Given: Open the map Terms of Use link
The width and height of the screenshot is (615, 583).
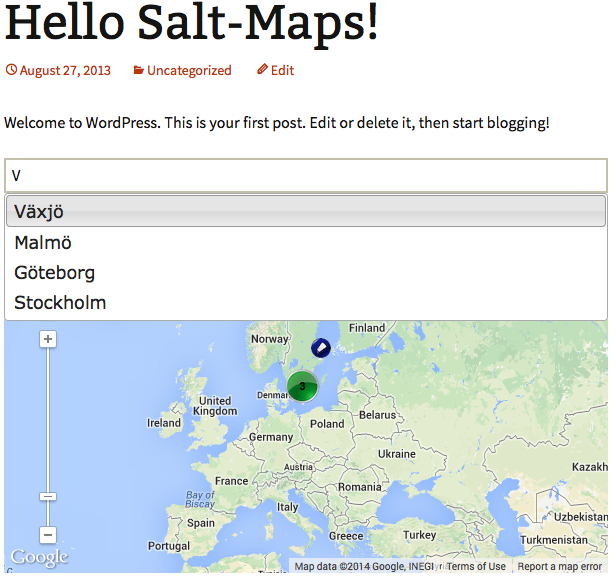Looking at the screenshot, I should (476, 567).
